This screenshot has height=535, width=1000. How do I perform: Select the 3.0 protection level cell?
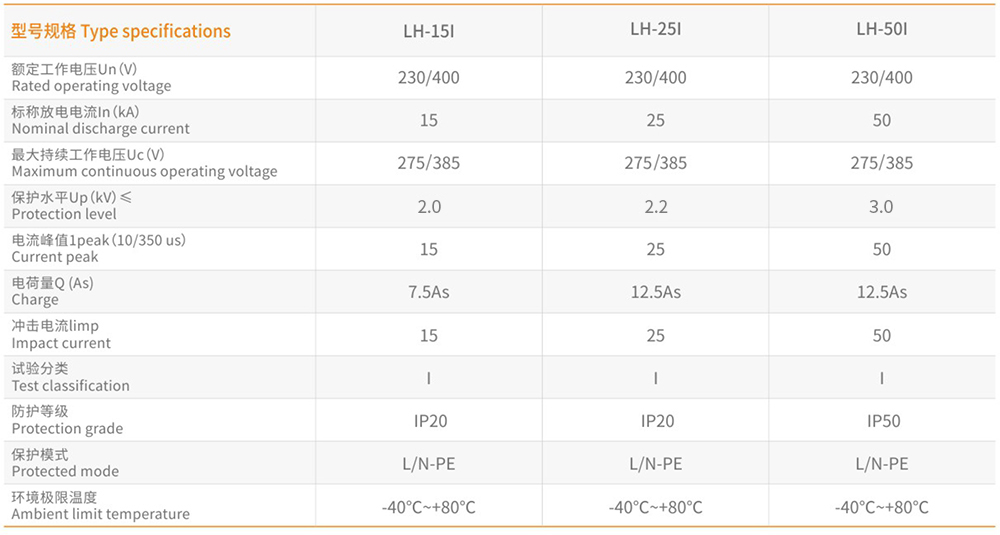pyautogui.click(x=881, y=207)
